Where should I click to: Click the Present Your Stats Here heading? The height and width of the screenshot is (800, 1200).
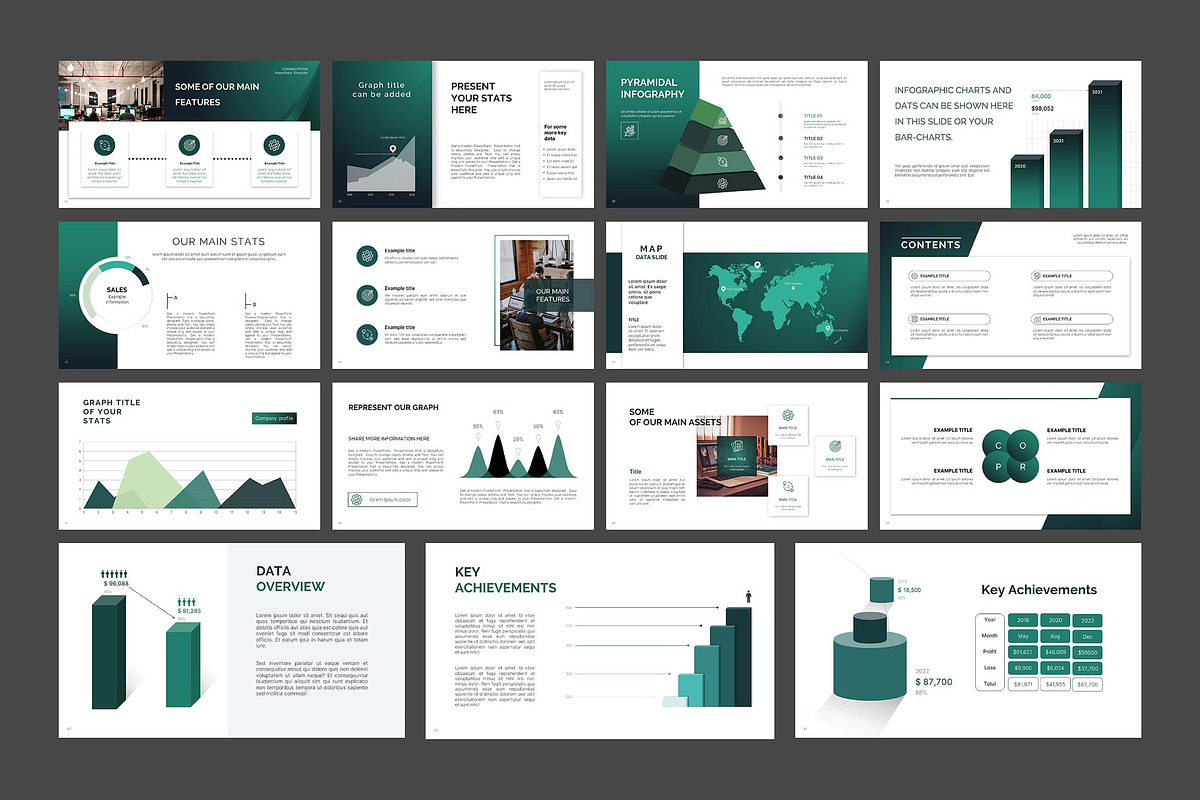[x=481, y=98]
